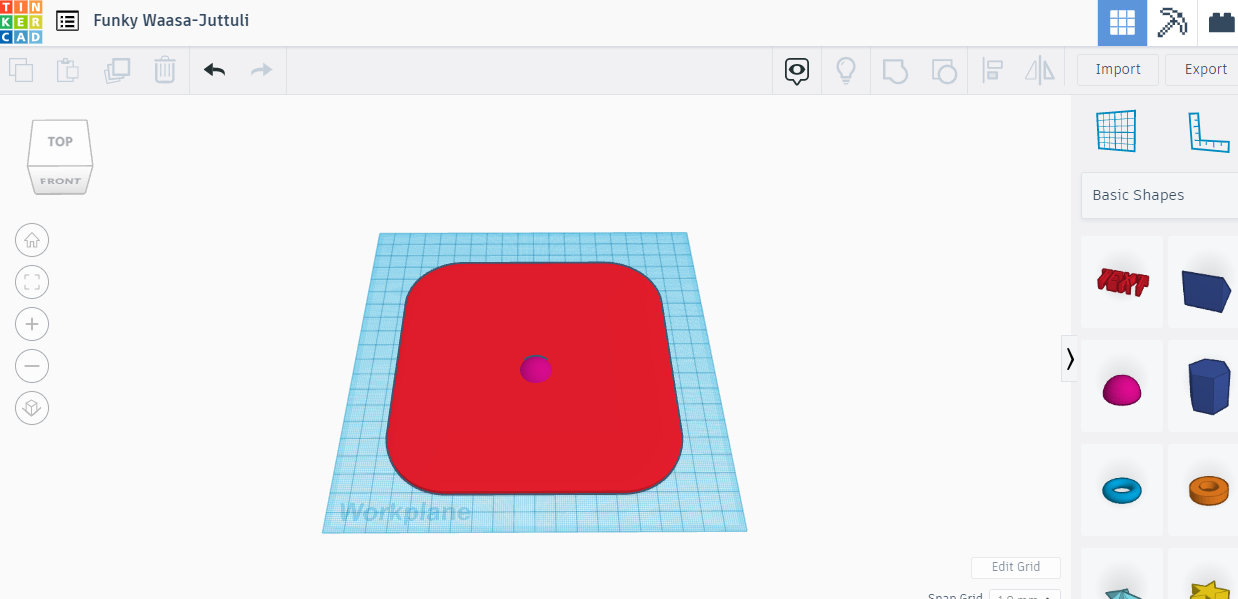Pick the pink Half Sphere shape

(1122, 386)
